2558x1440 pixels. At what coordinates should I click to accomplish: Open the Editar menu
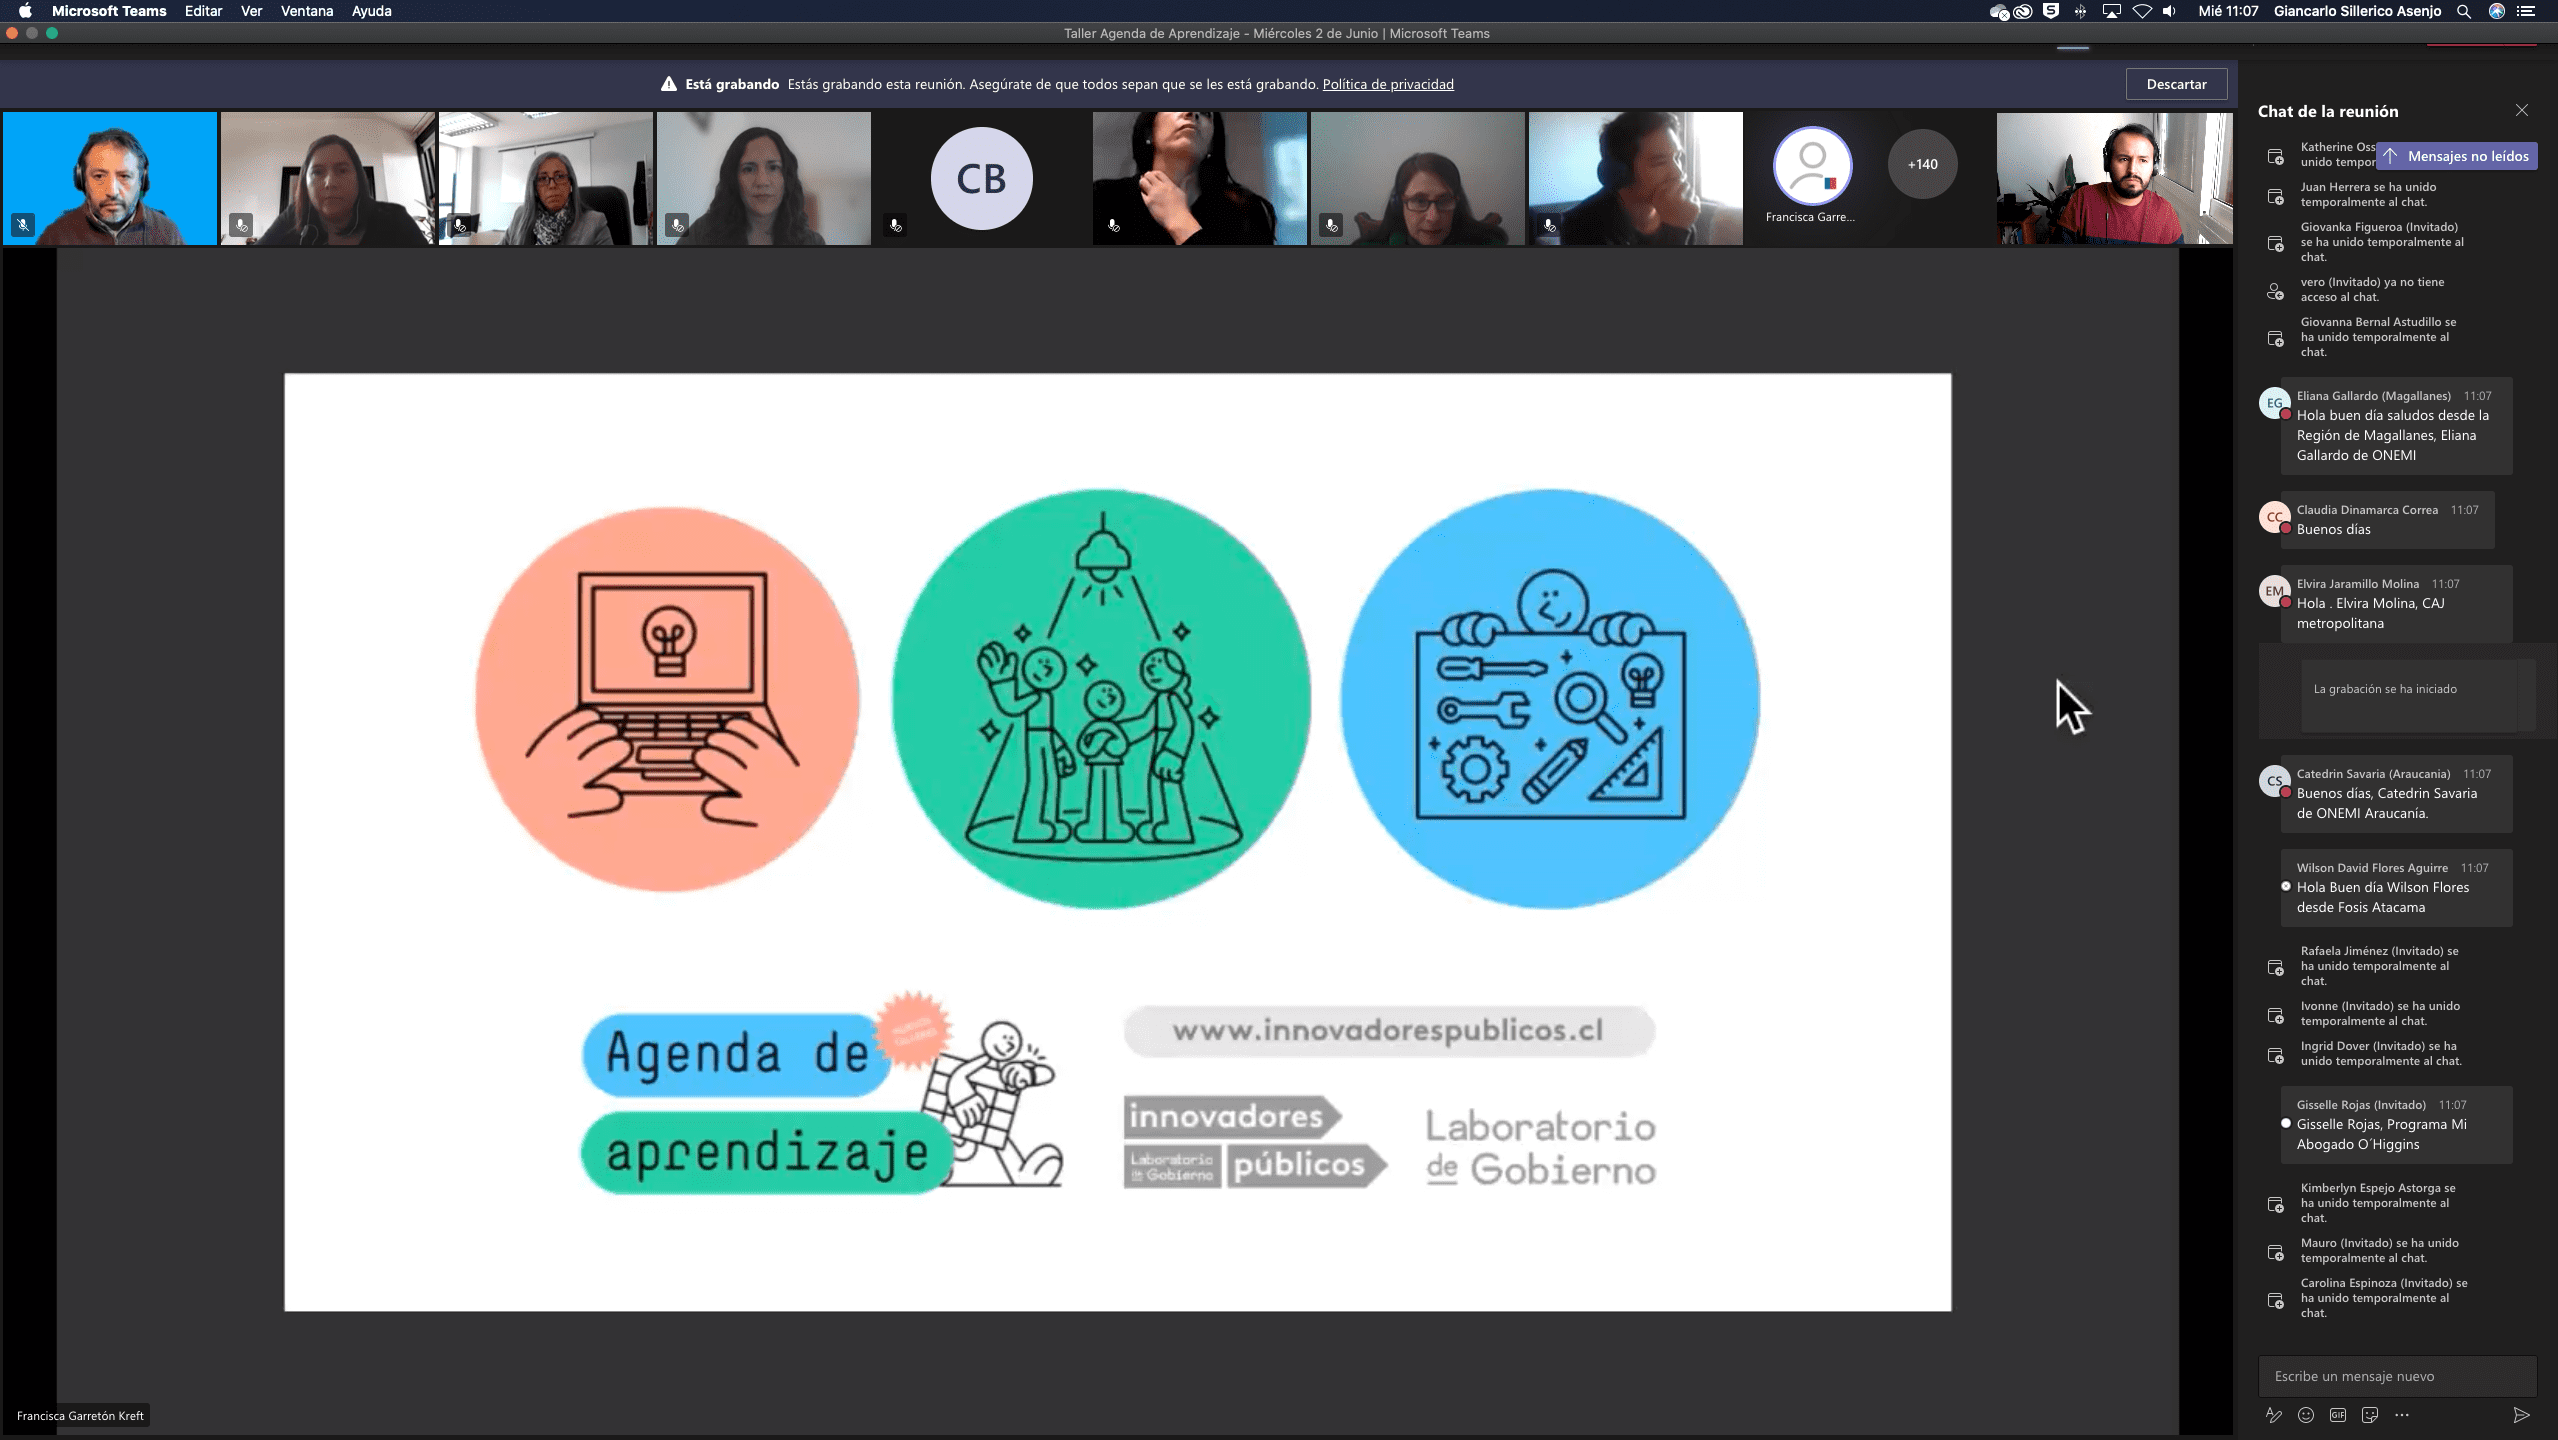tap(203, 11)
